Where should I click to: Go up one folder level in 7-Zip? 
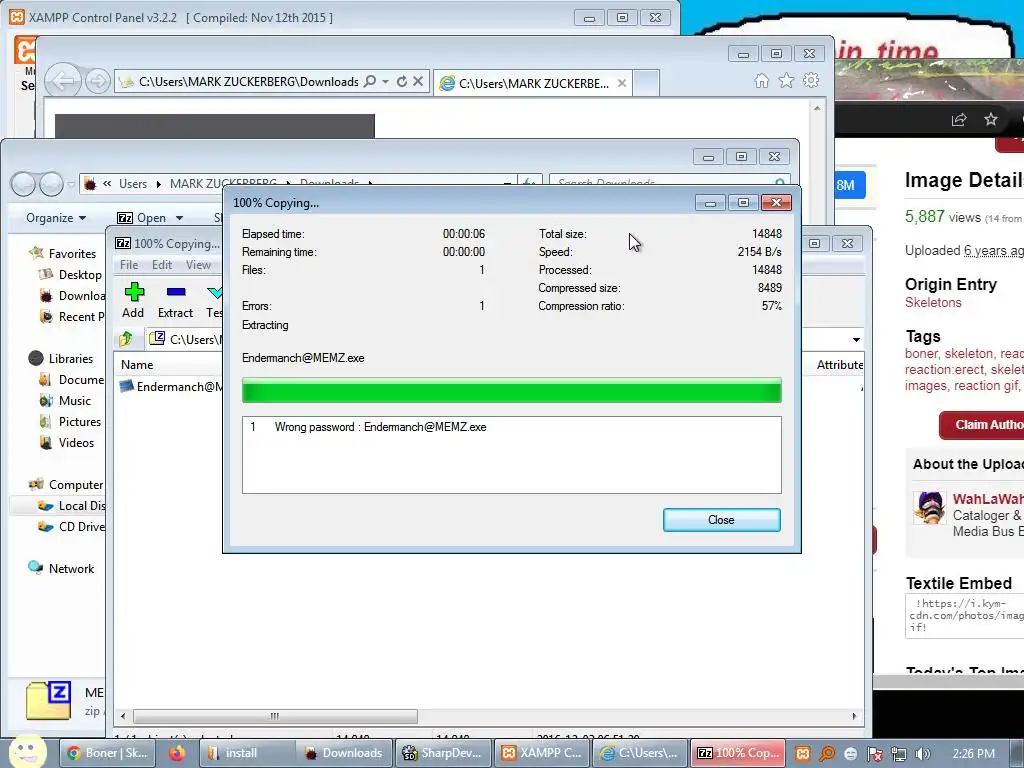pyautogui.click(x=126, y=339)
